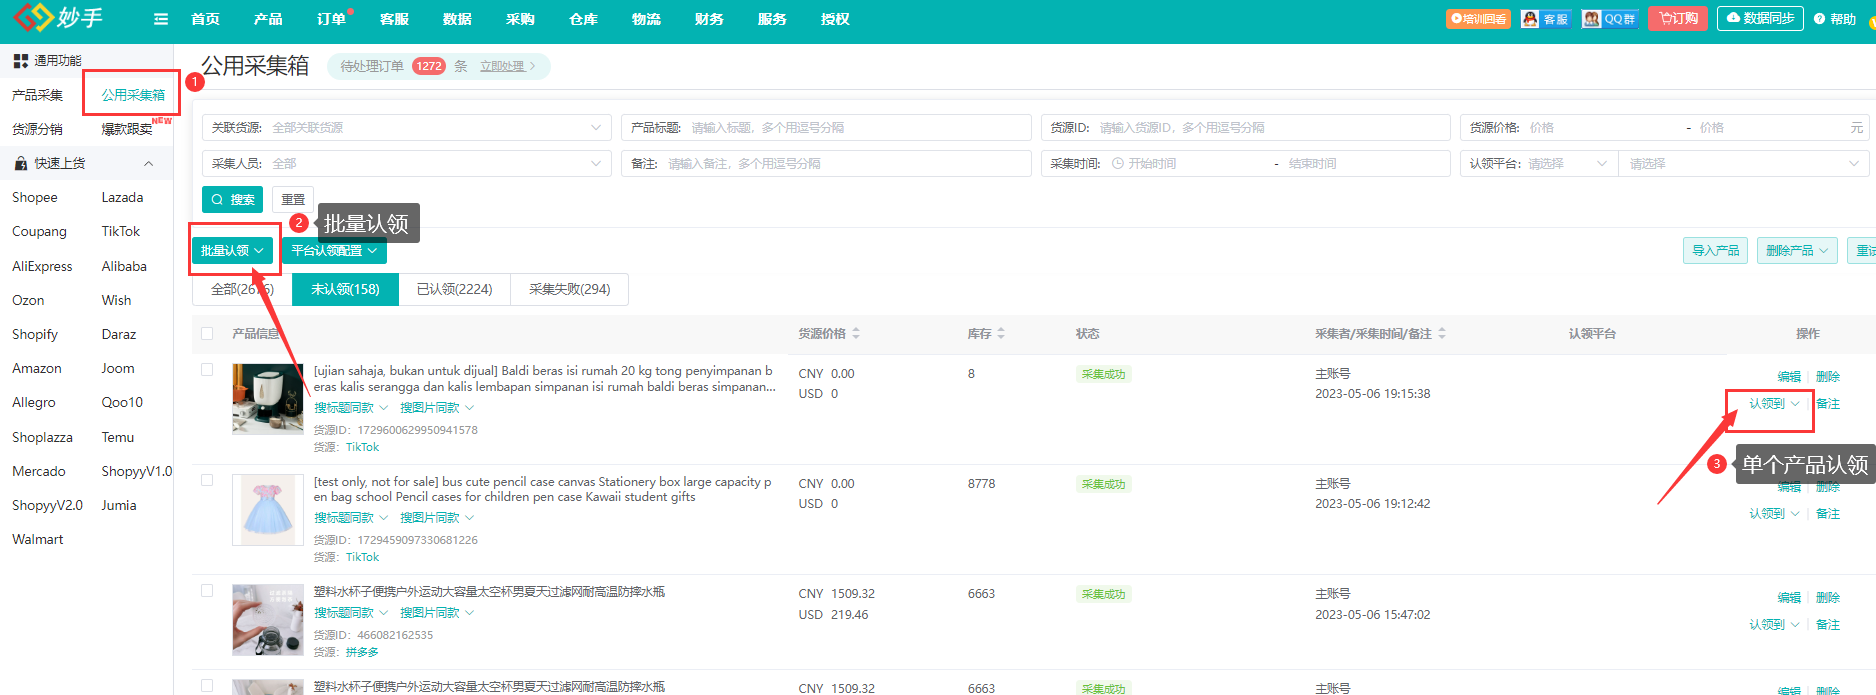Click the 产品标题 input field

point(855,128)
